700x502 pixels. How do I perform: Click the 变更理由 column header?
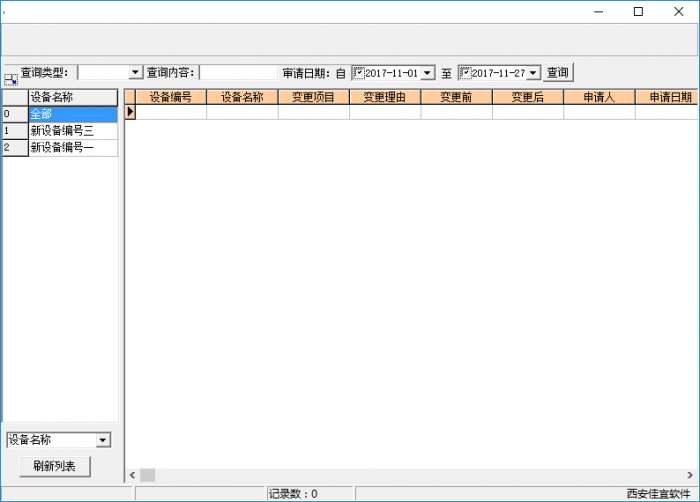(x=385, y=97)
